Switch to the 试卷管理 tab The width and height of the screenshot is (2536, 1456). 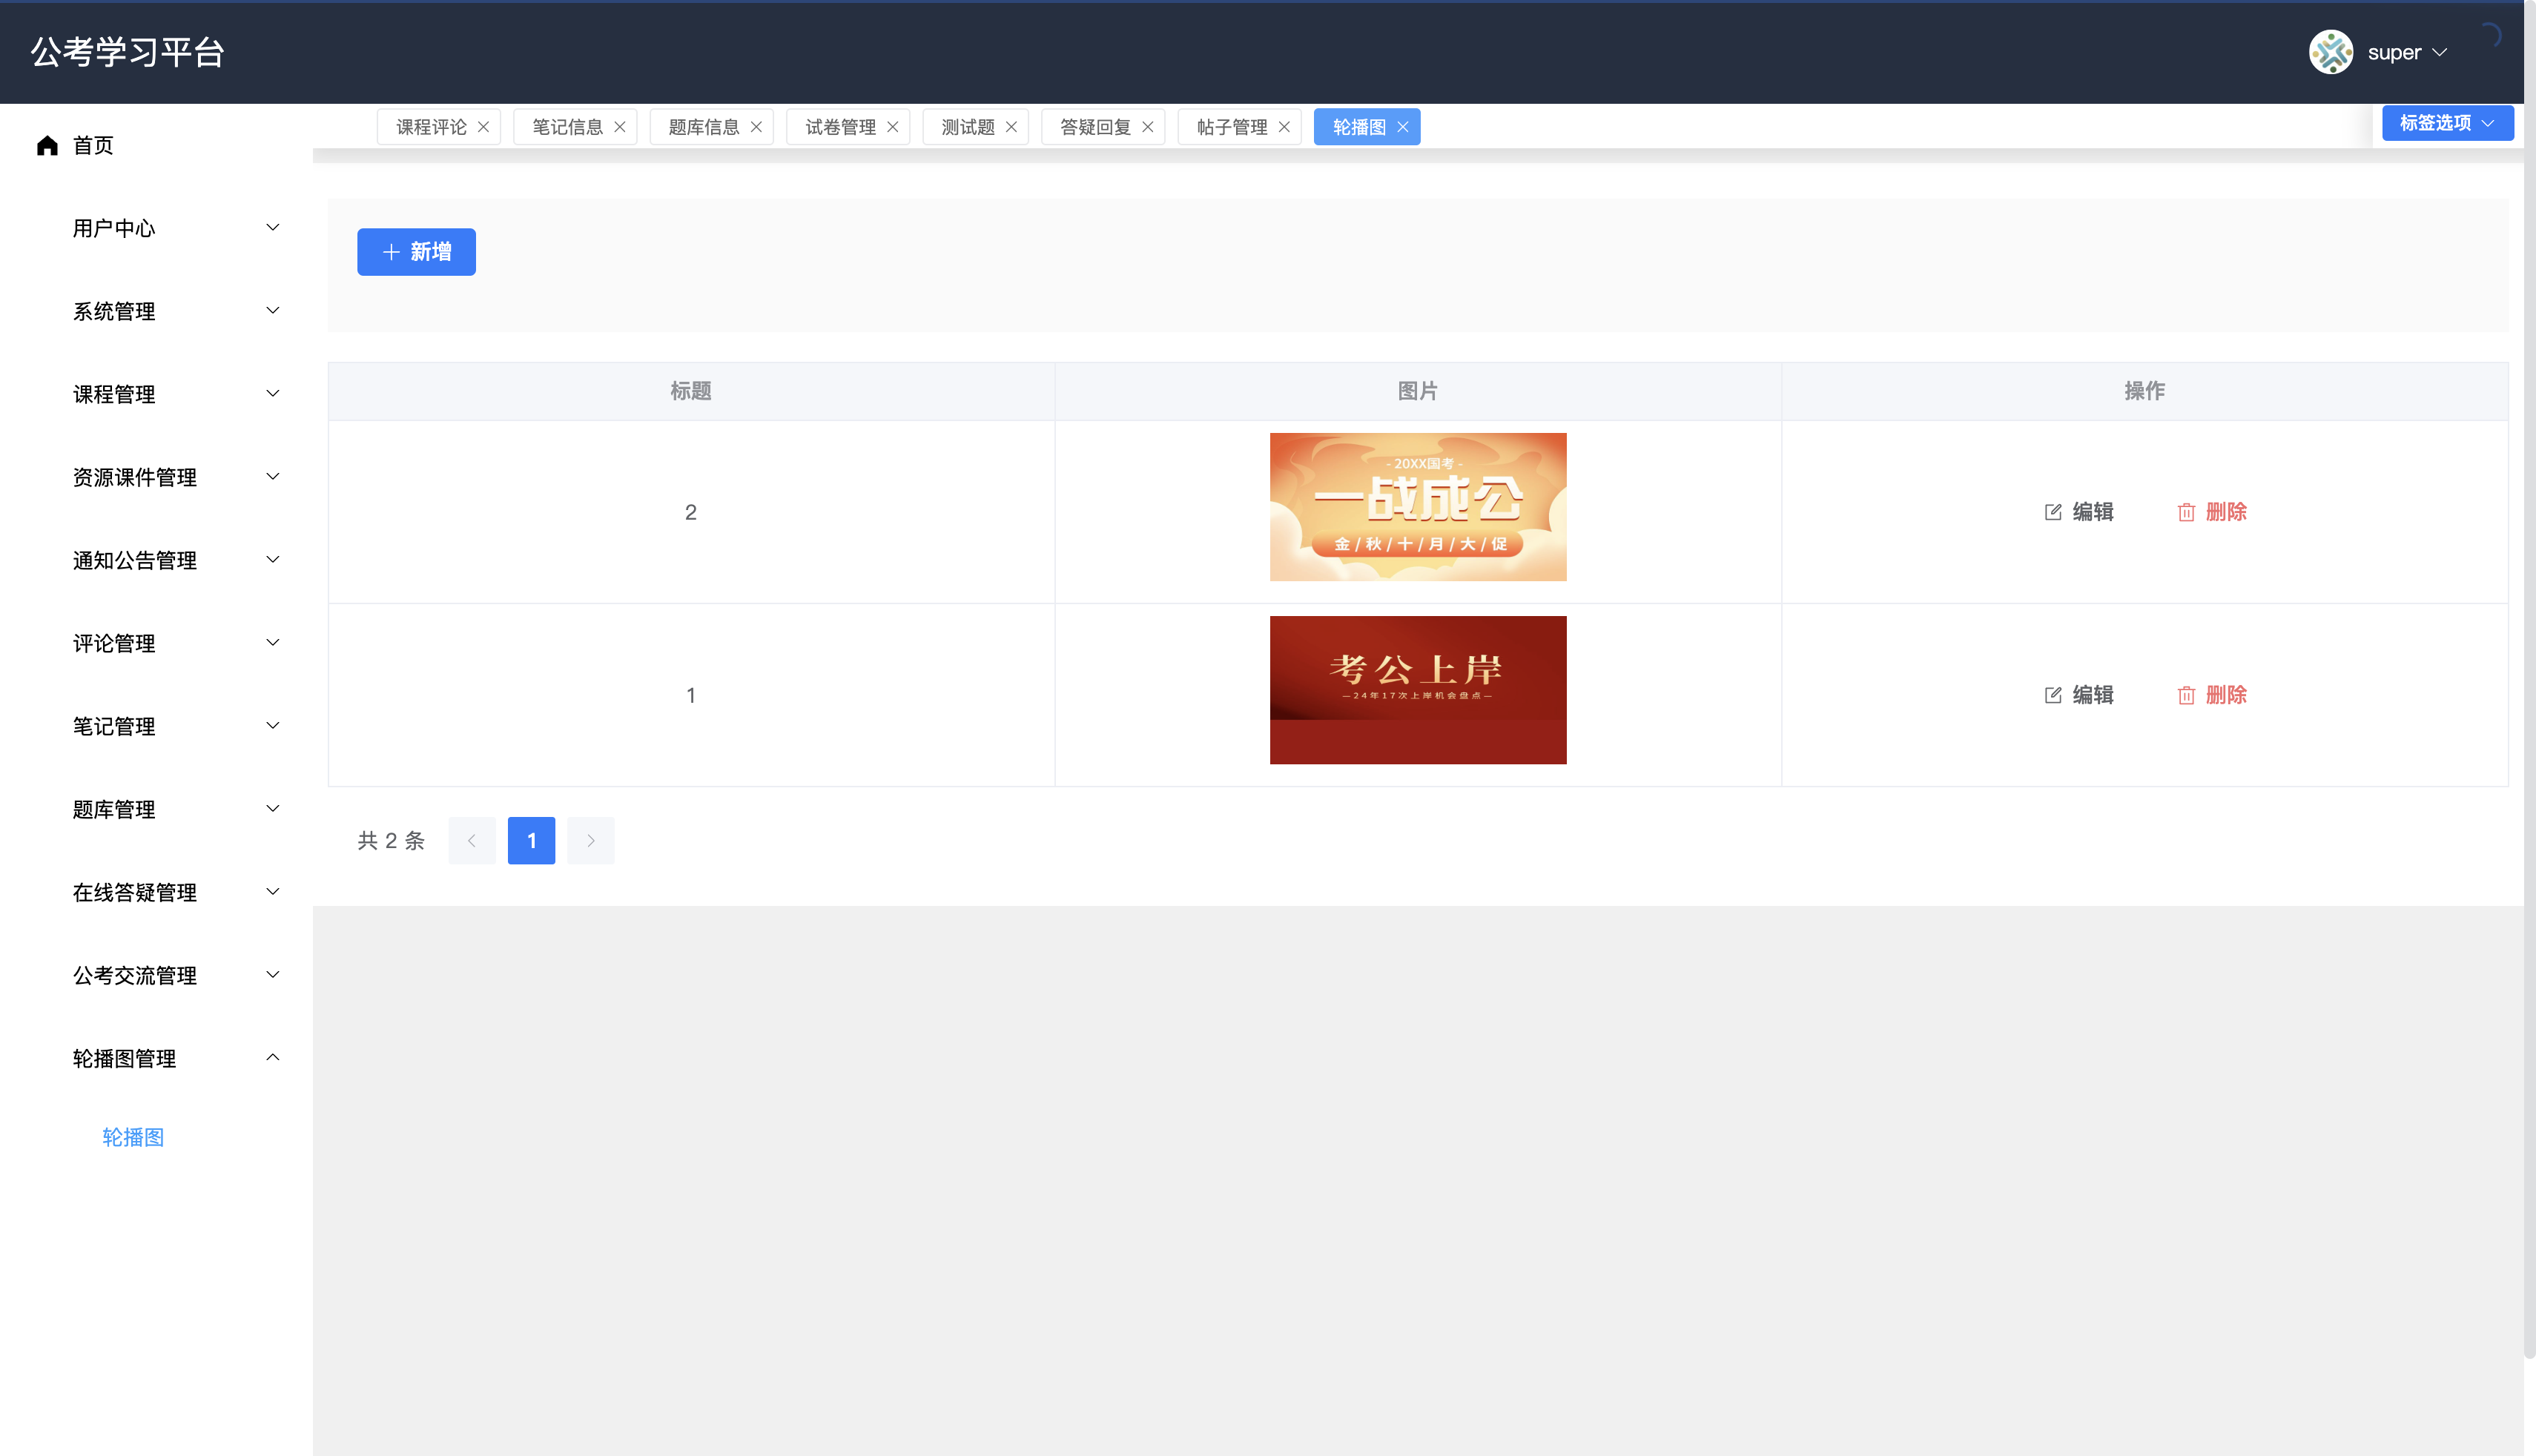[839, 127]
